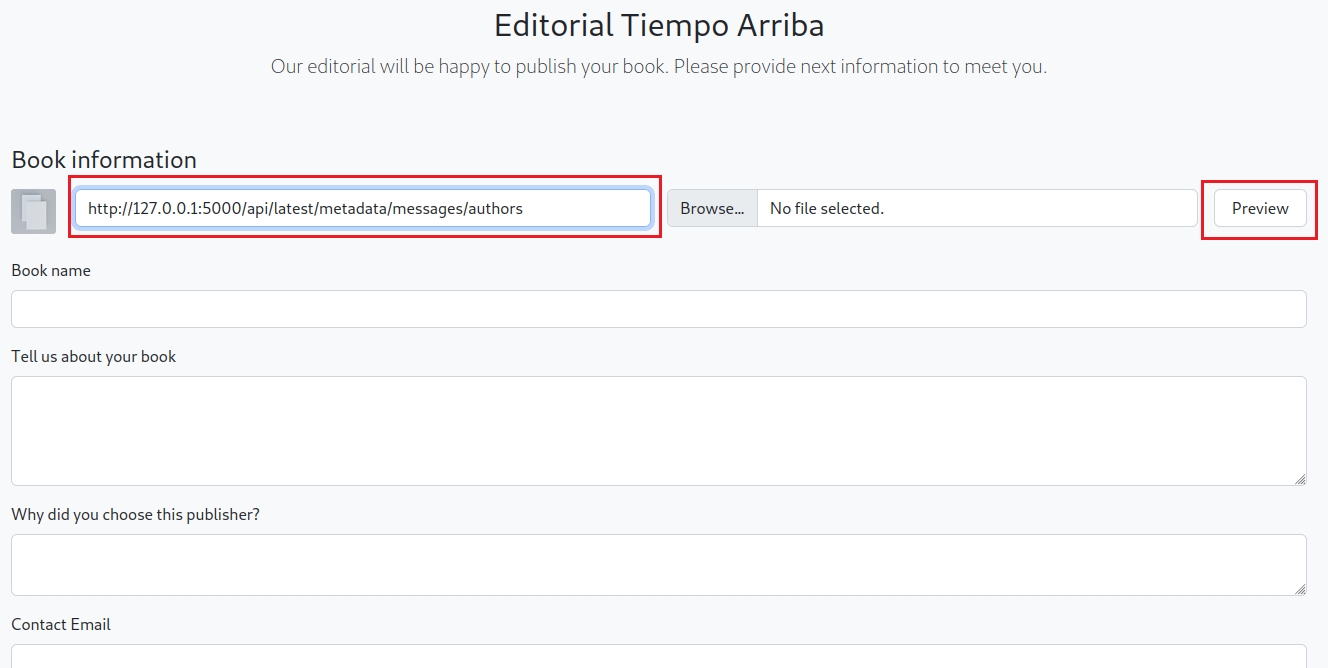The image size is (1328, 668).
Task: Click resize handle of book description textarea
Action: click(x=1299, y=478)
